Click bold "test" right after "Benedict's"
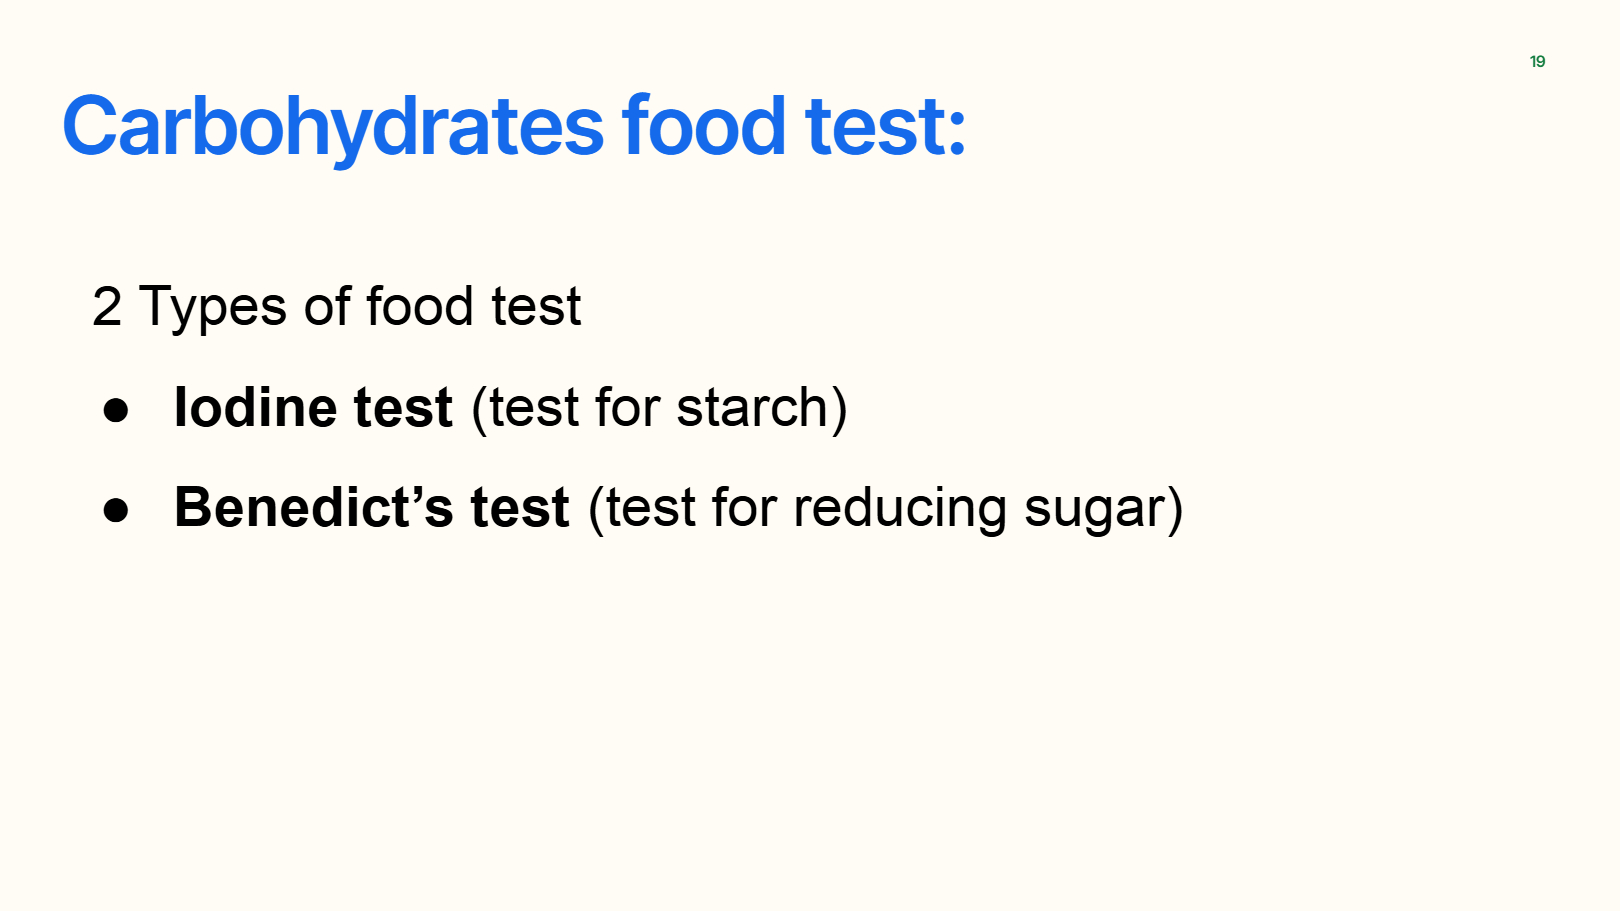The width and height of the screenshot is (1620, 911). [520, 508]
